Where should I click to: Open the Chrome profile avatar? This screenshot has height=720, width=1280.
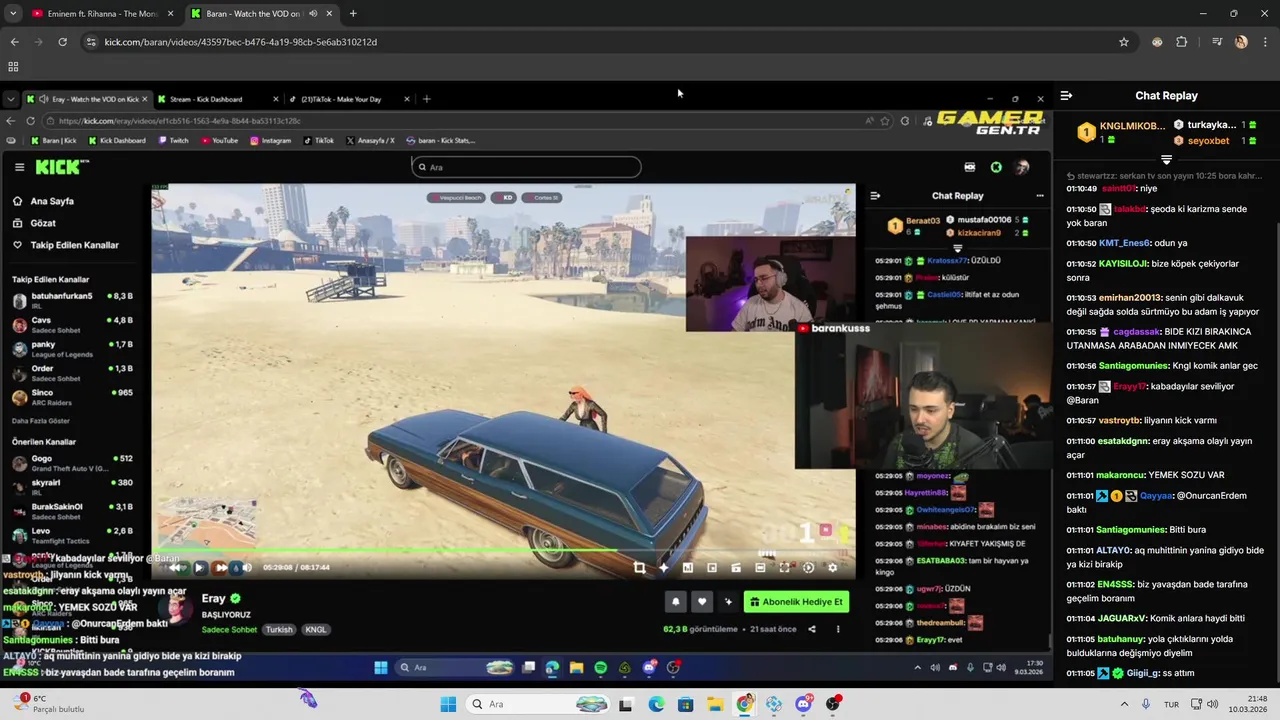pyautogui.click(x=1241, y=42)
